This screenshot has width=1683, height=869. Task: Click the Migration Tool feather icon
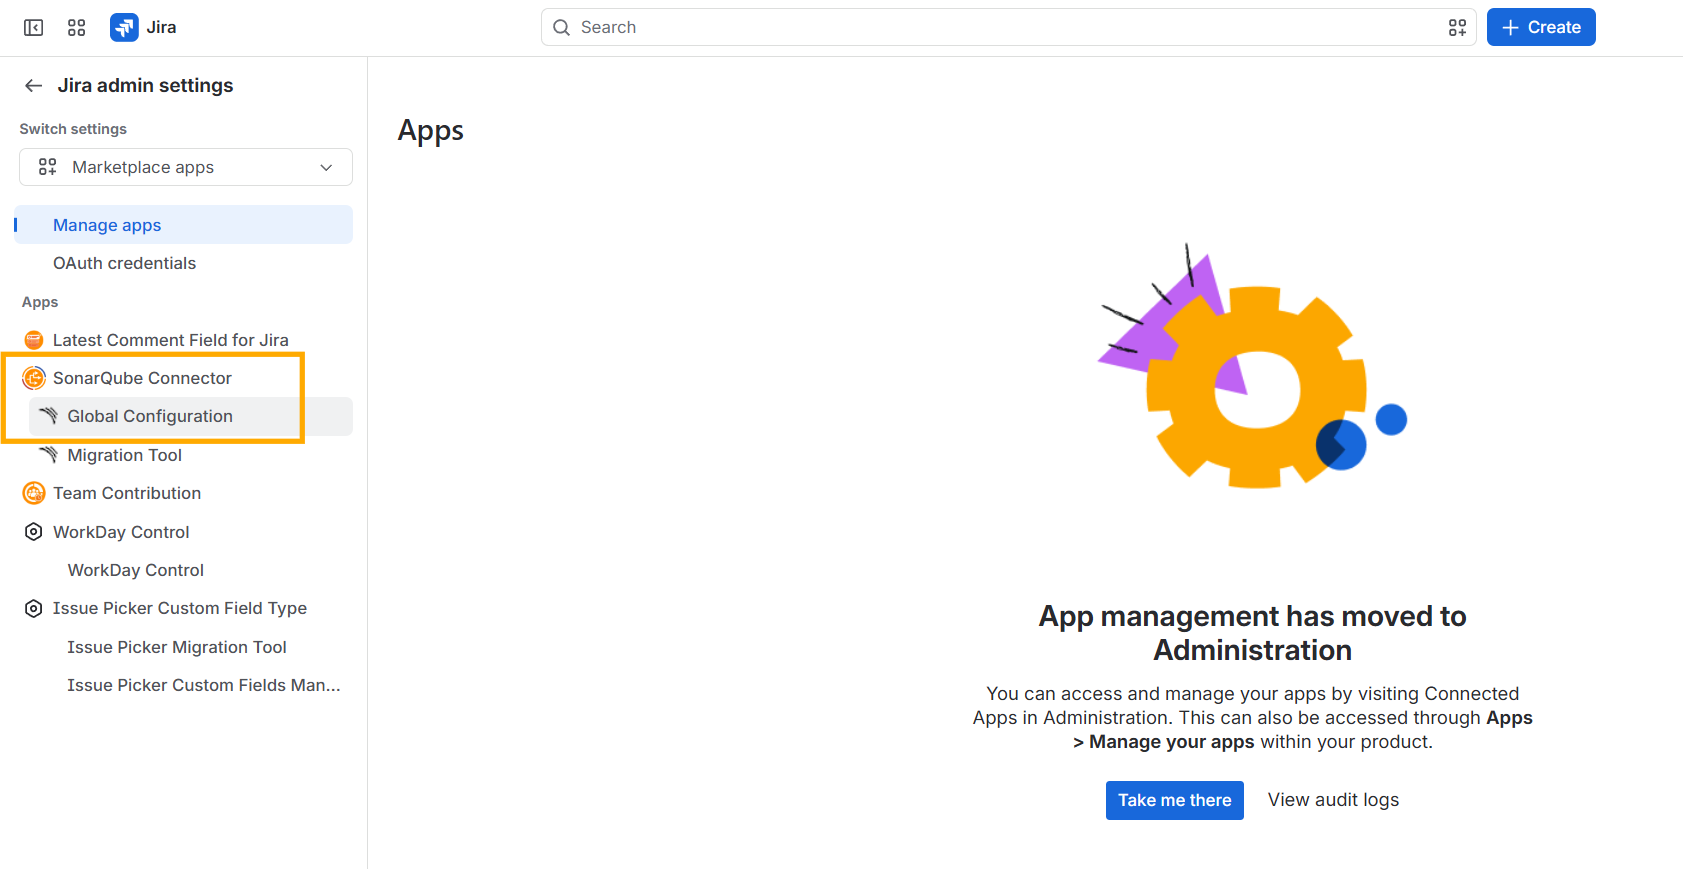pos(48,455)
